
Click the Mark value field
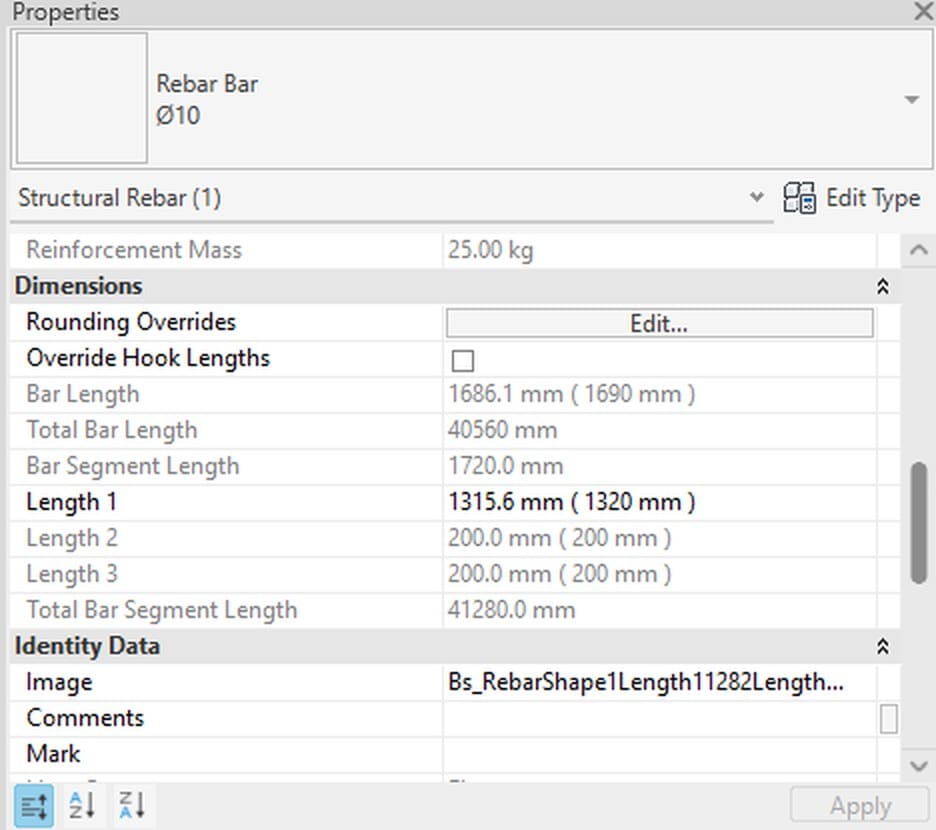pyautogui.click(x=660, y=754)
